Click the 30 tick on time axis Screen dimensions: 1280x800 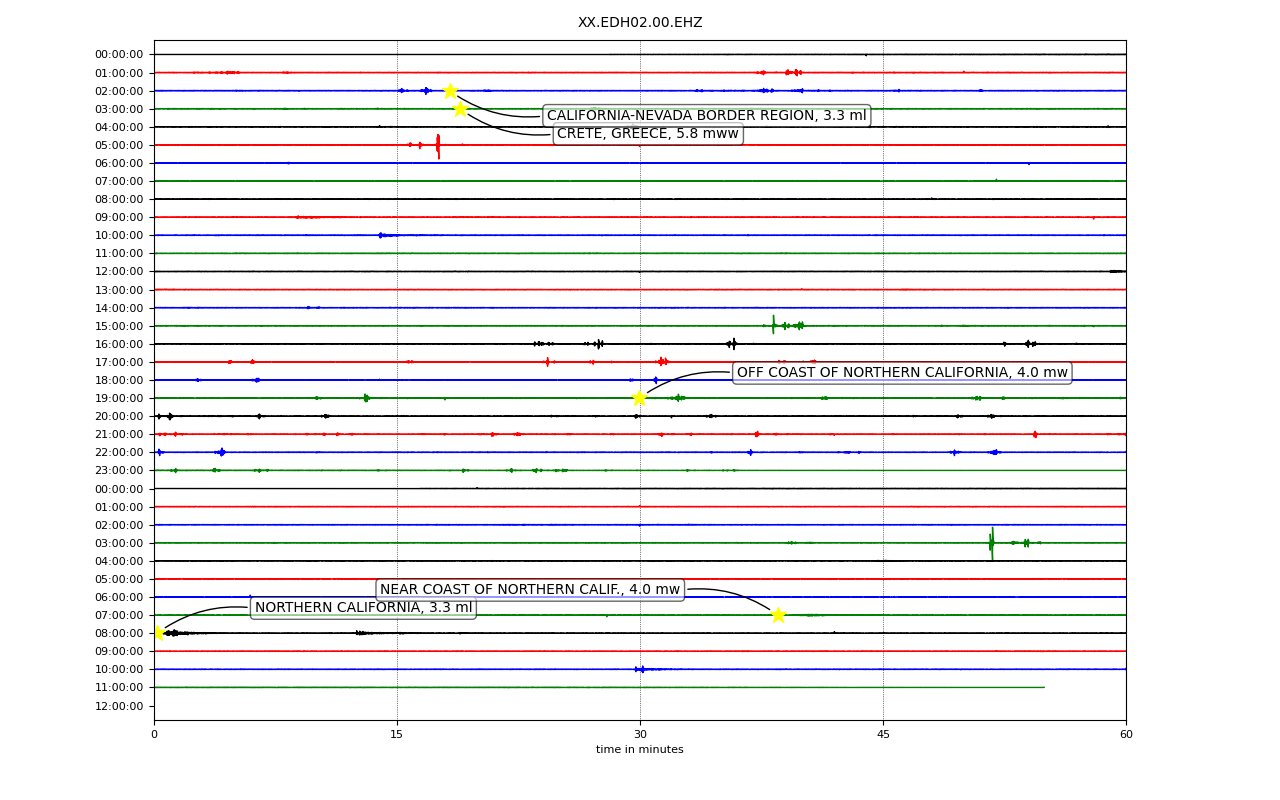pos(640,735)
